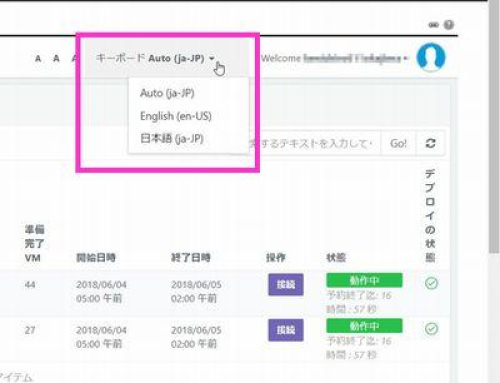Click the デプロイの状態 column header
The width and height of the screenshot is (500, 383).
pyautogui.click(x=430, y=216)
